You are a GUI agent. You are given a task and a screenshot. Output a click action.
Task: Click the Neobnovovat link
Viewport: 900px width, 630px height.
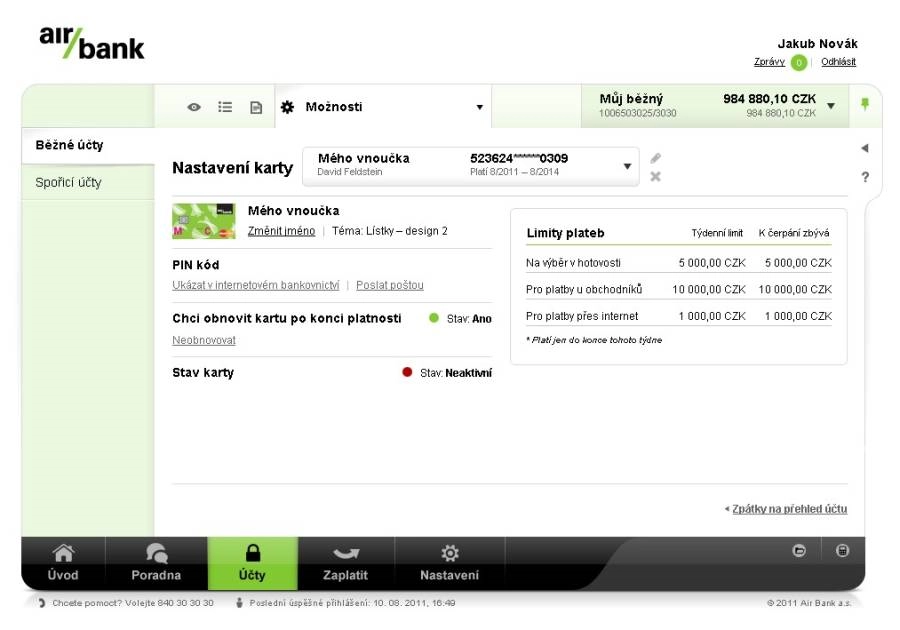pos(204,340)
